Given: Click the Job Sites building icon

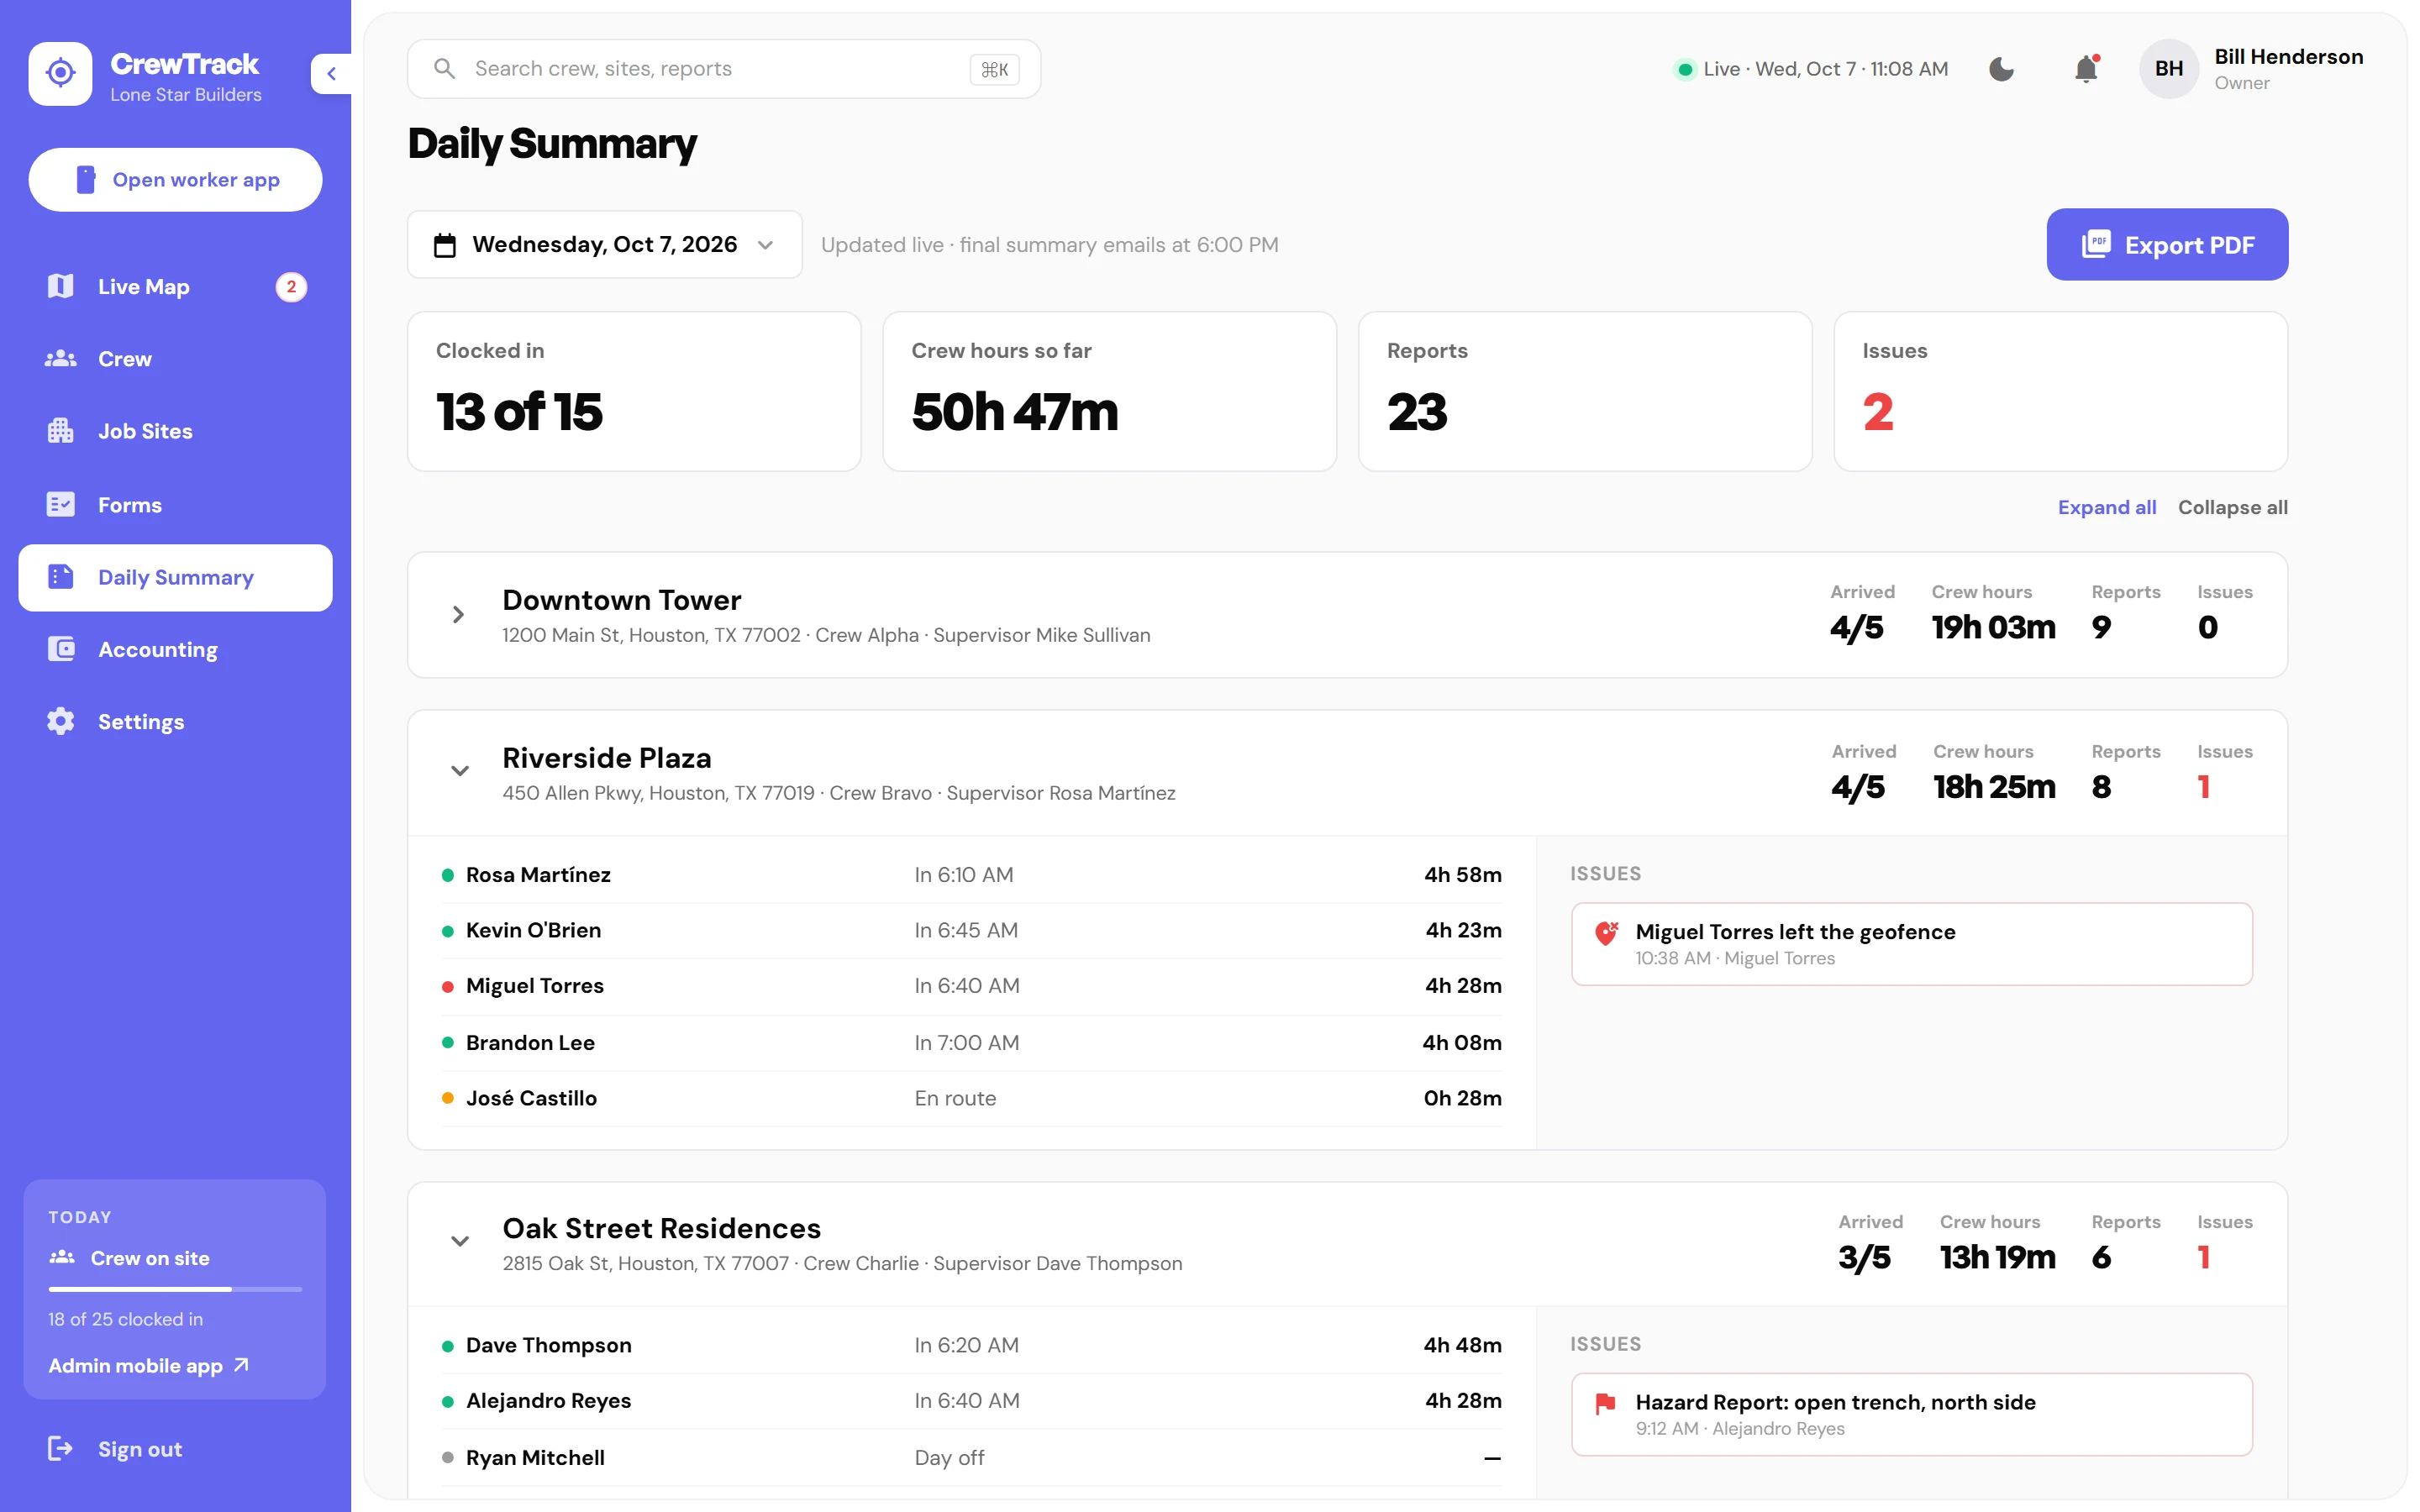Looking at the screenshot, I should click(x=61, y=431).
